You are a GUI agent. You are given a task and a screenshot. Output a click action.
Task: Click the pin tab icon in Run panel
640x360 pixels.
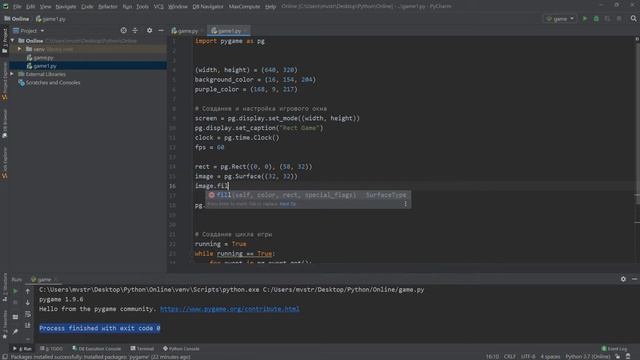click(15, 331)
